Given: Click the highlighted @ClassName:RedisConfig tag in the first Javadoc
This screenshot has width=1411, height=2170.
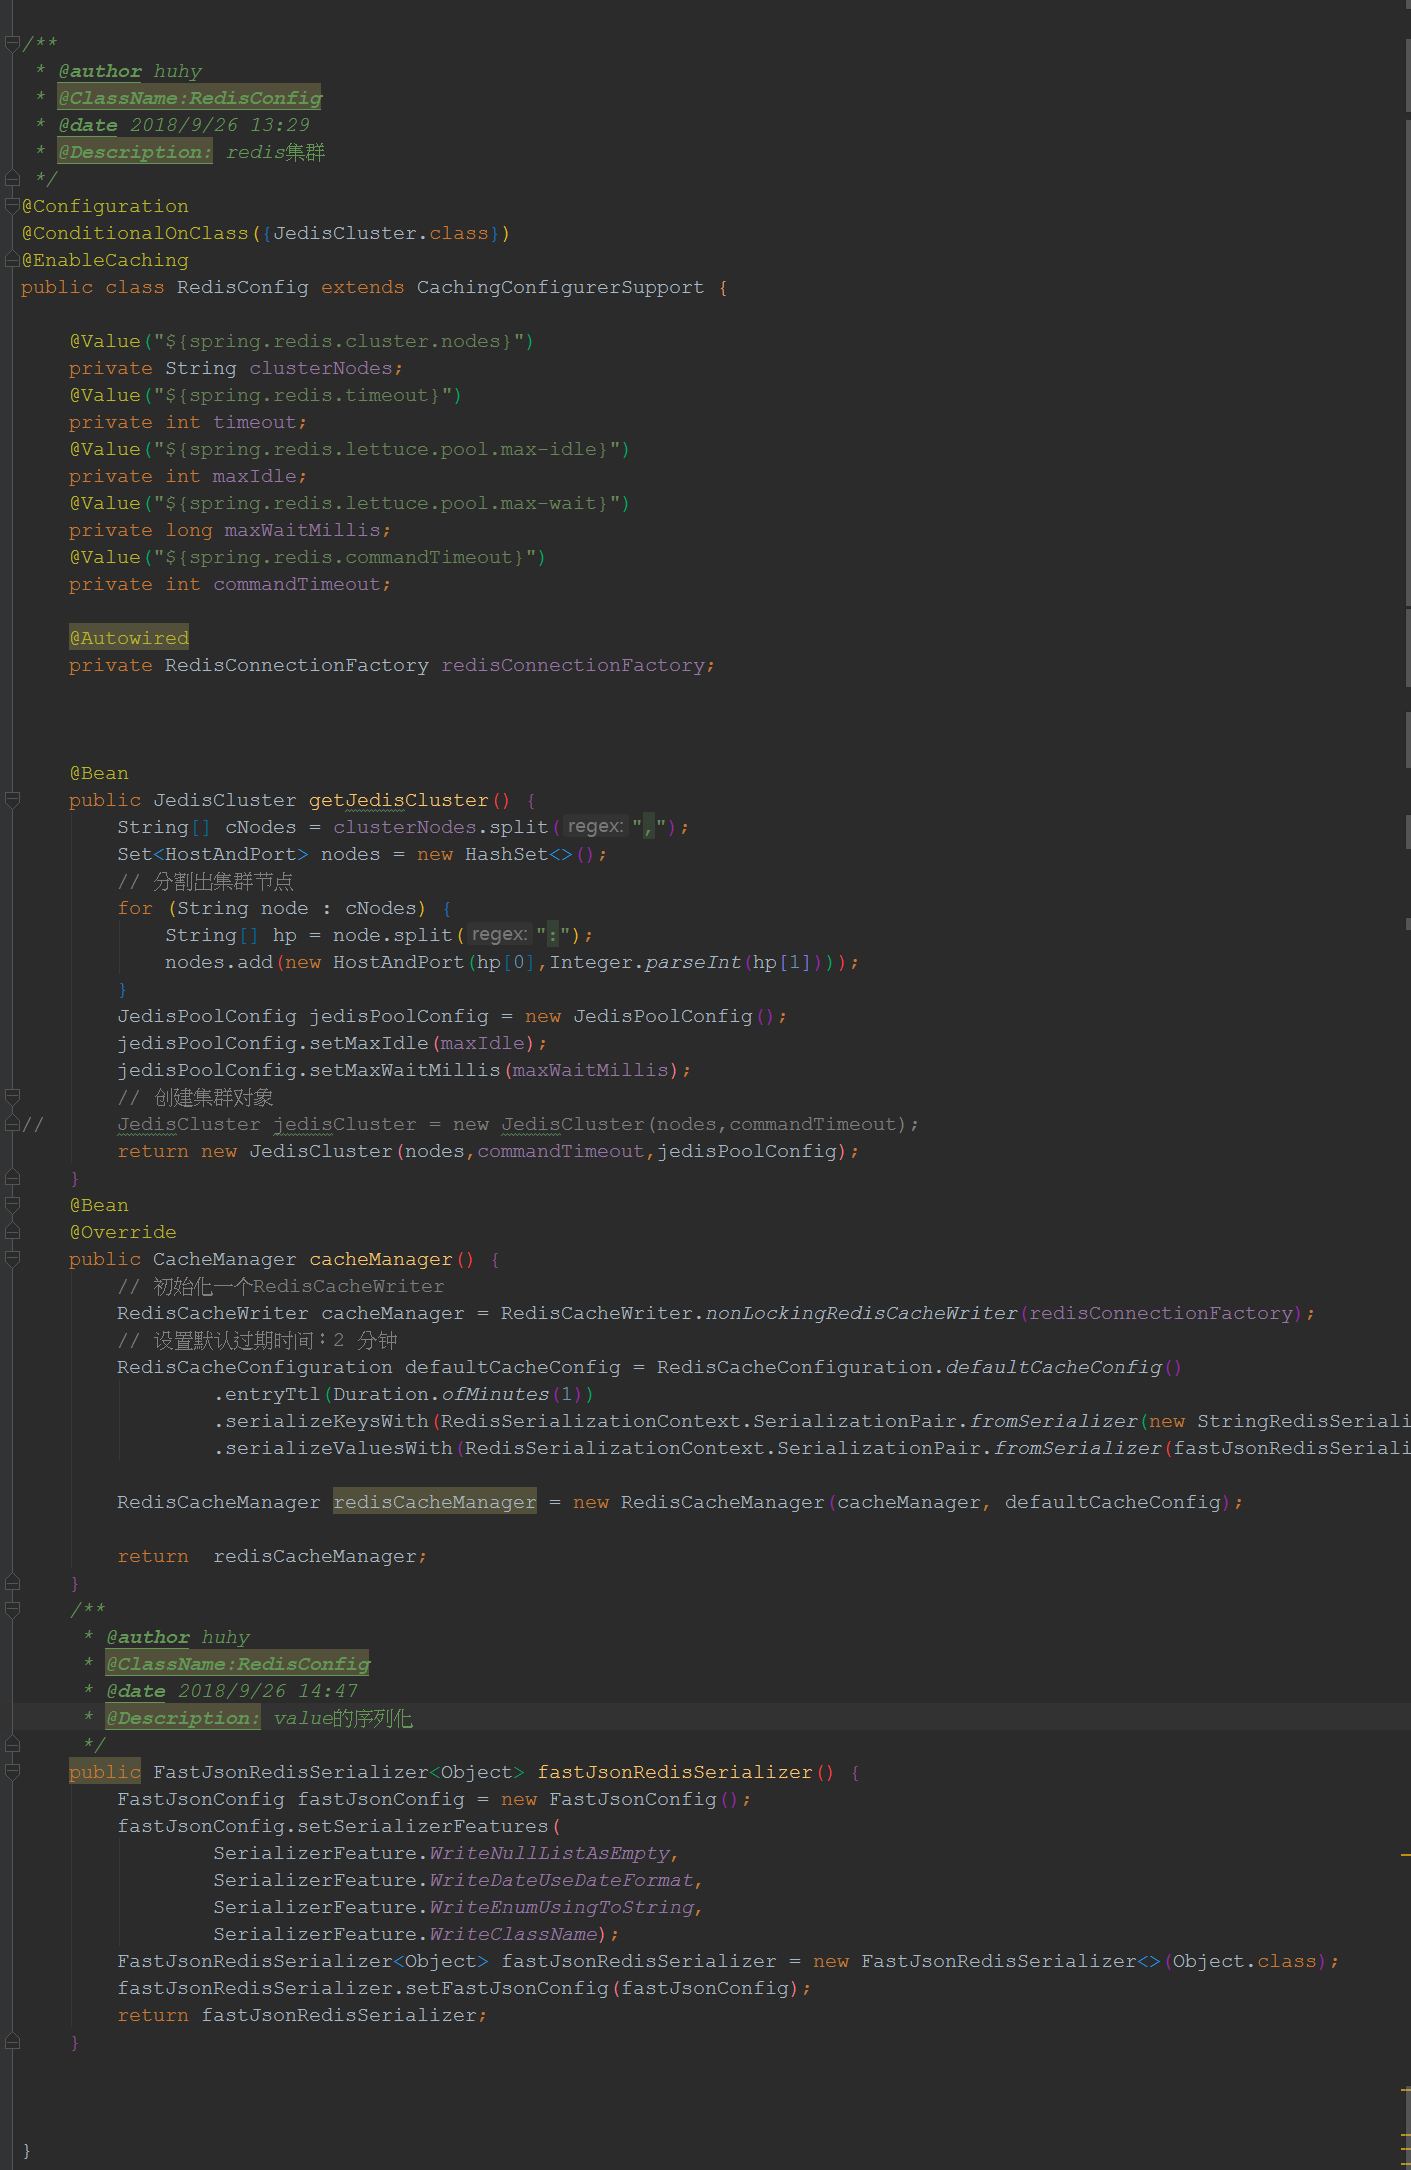Looking at the screenshot, I should 190,98.
